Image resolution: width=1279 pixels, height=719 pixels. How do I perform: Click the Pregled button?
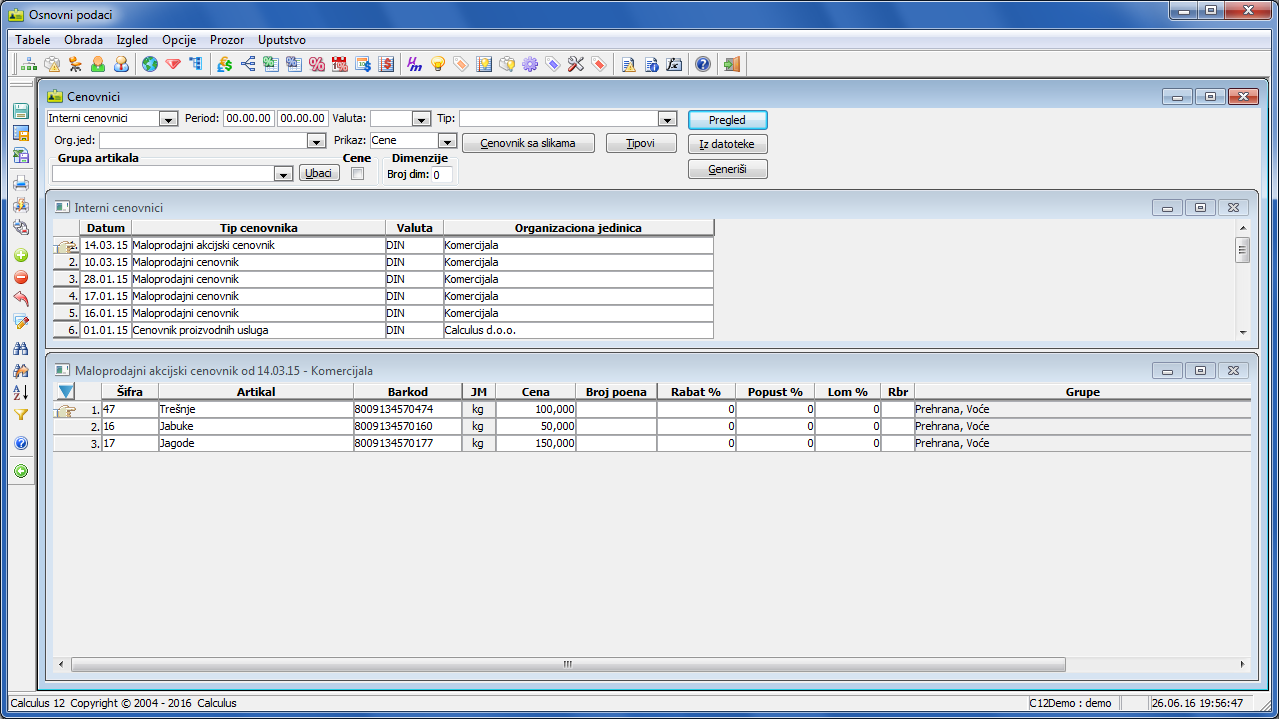pos(727,120)
